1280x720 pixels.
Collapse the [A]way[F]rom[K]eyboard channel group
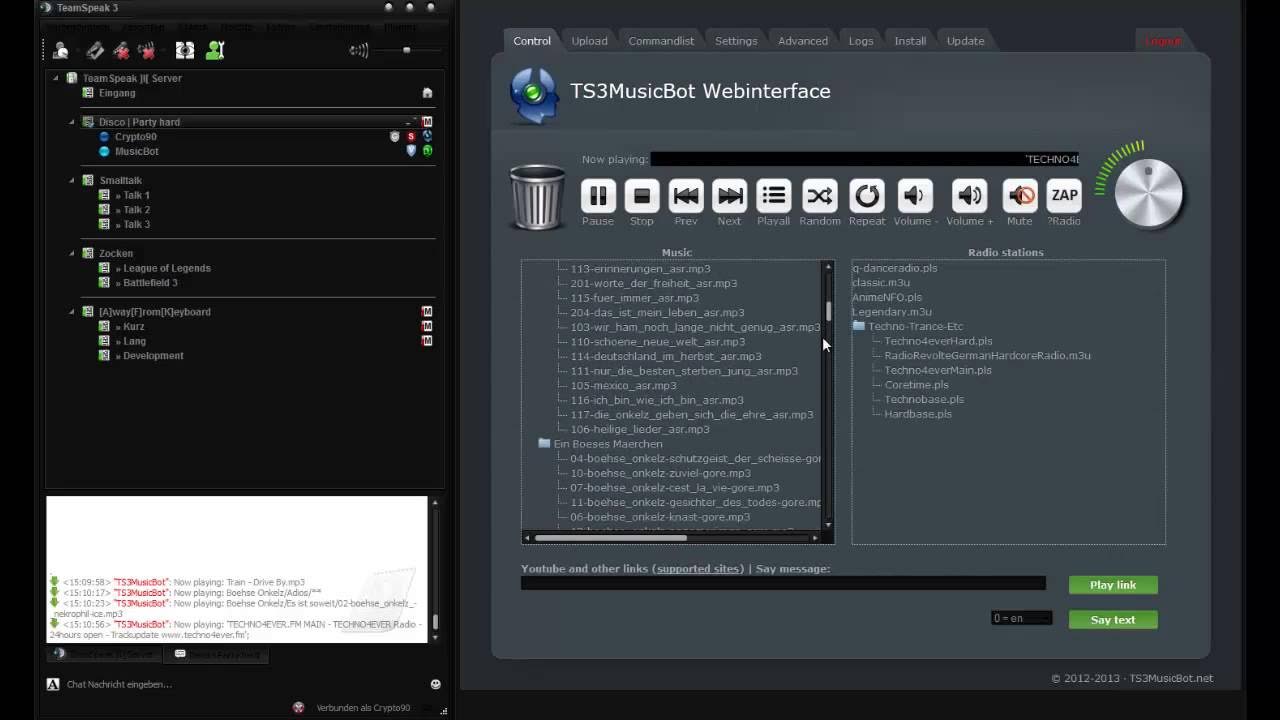click(72, 312)
